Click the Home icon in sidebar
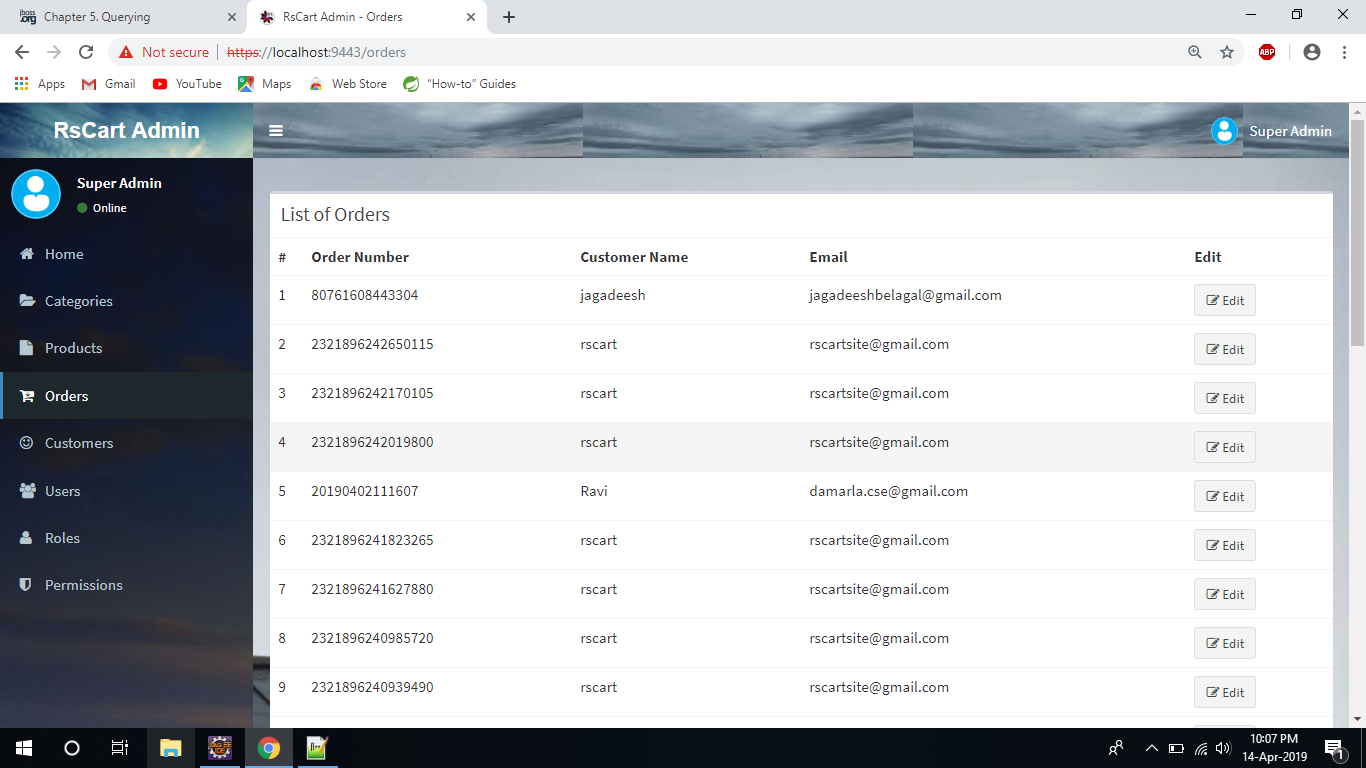Viewport: 1366px width, 768px height. tap(27, 254)
